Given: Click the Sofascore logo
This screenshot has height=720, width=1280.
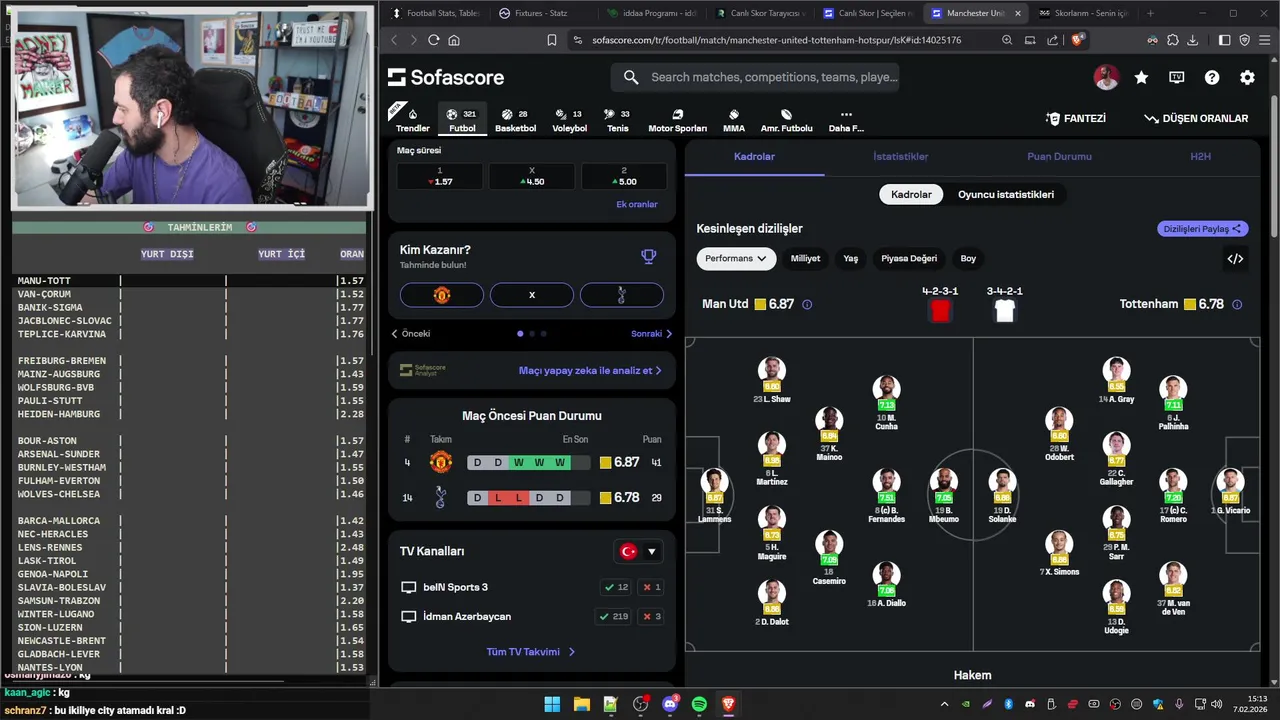Looking at the screenshot, I should pos(446,77).
